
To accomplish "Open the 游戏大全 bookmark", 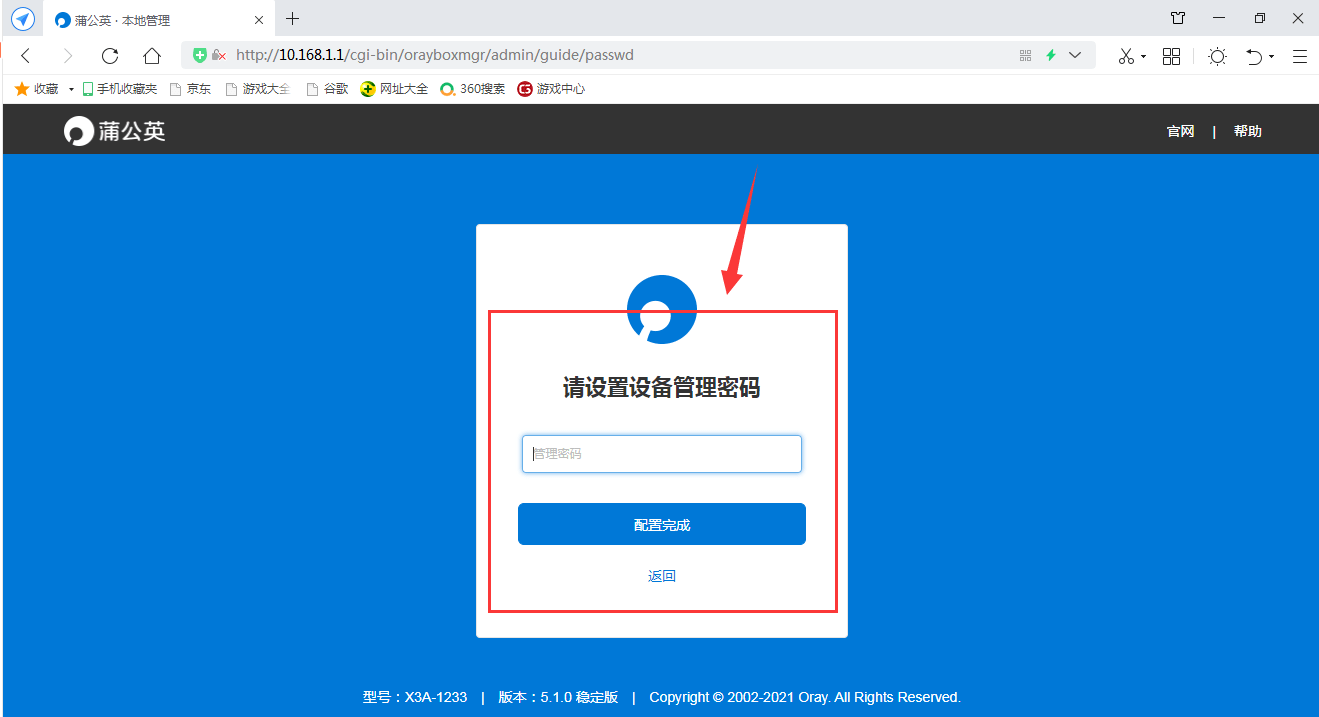I will pyautogui.click(x=258, y=89).
